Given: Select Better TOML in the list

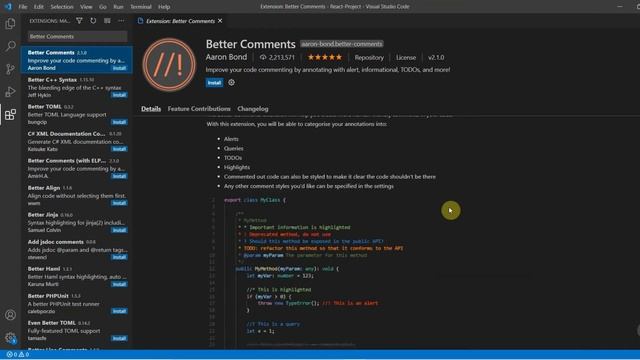Looking at the screenshot, I should click(77, 114).
